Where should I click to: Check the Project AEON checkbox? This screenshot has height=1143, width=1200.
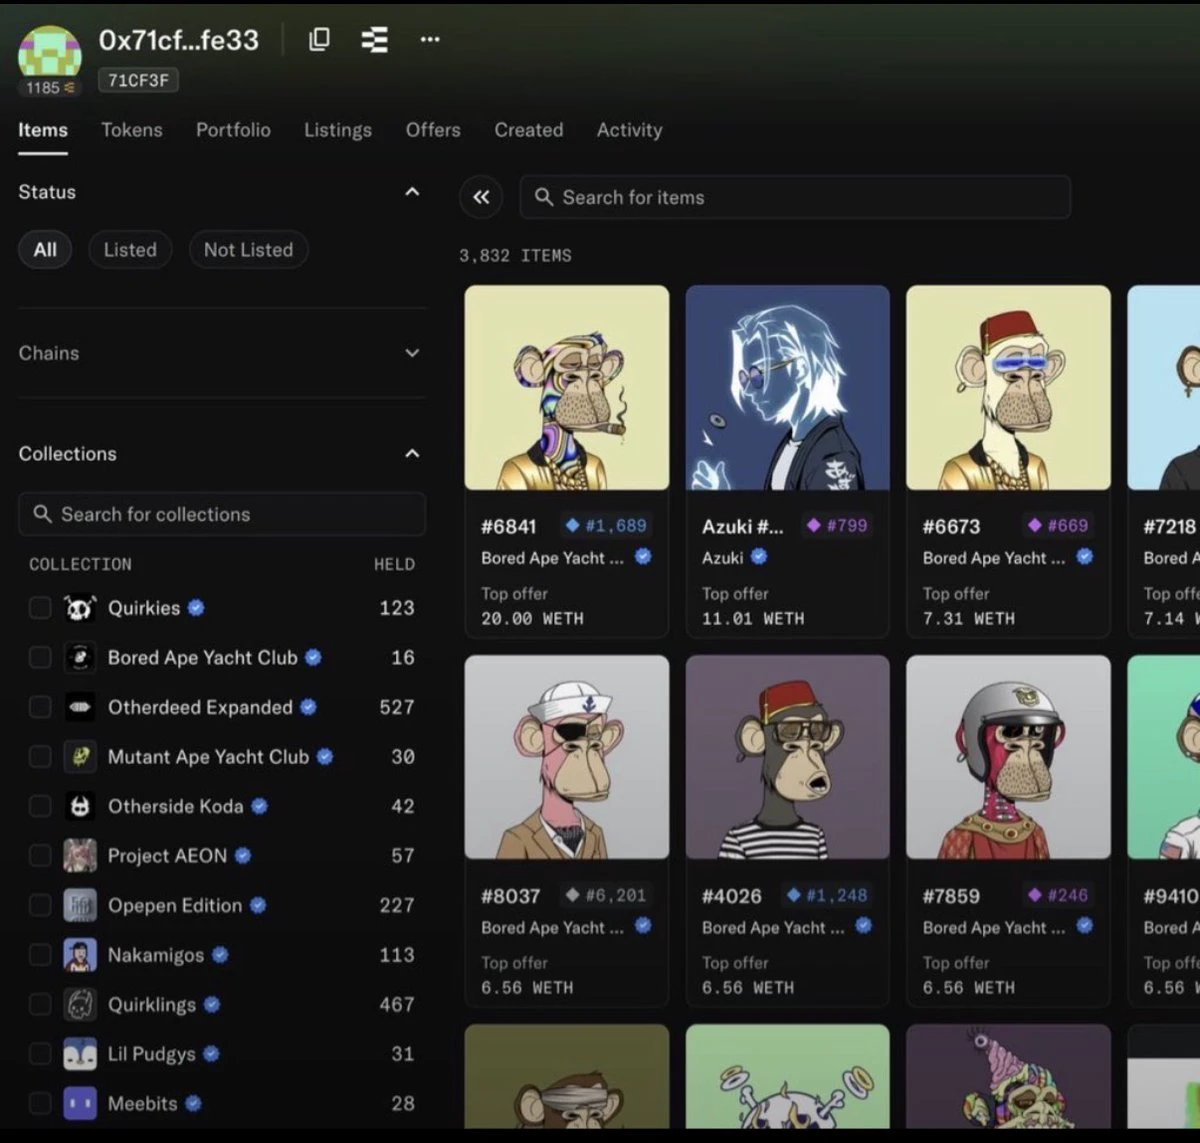[40, 856]
